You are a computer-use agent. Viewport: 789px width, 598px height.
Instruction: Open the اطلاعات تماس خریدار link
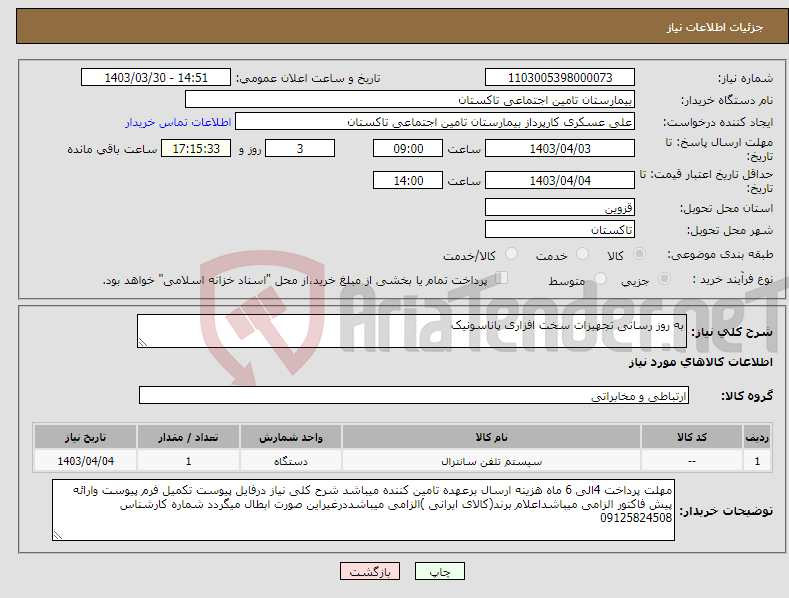coord(178,122)
